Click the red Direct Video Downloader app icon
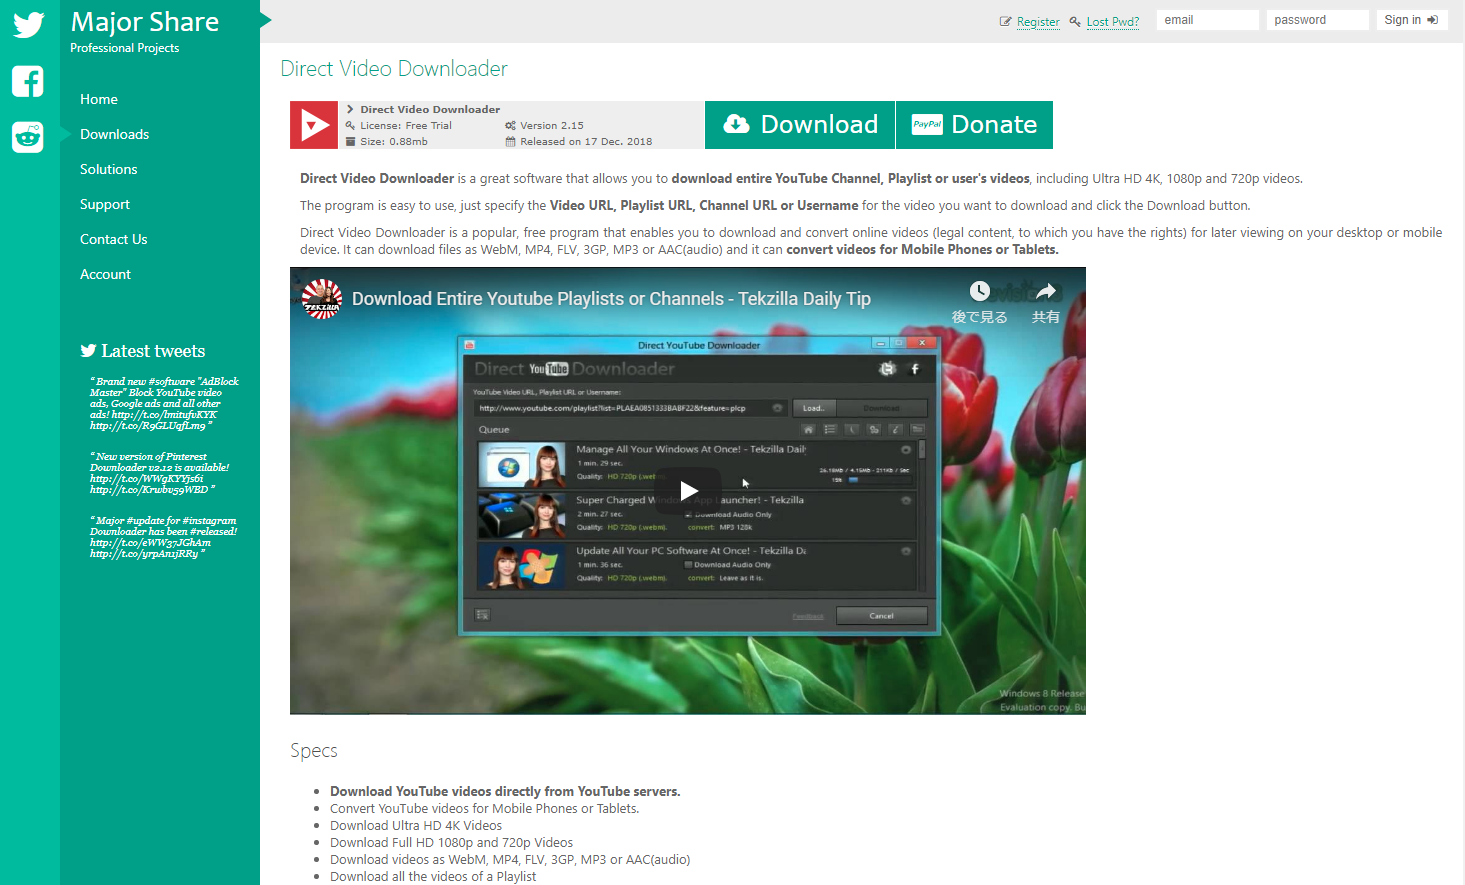Viewport: 1465px width, 885px height. pyautogui.click(x=314, y=125)
